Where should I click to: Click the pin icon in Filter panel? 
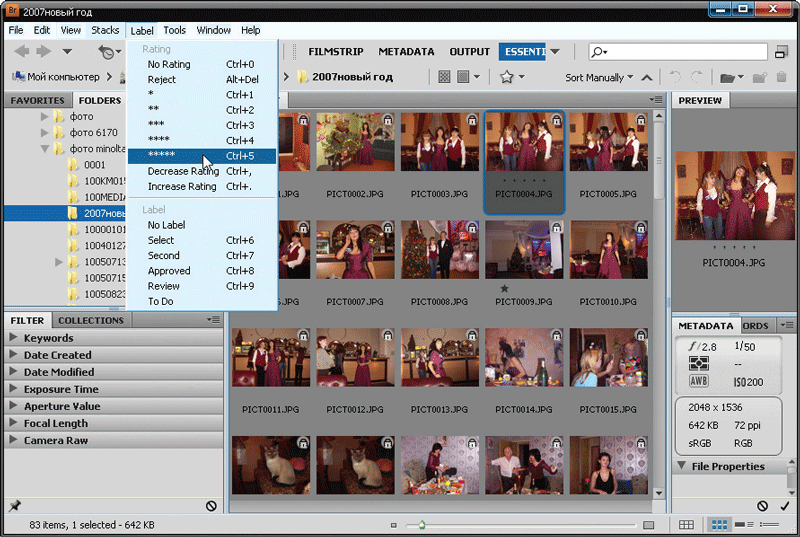point(15,506)
